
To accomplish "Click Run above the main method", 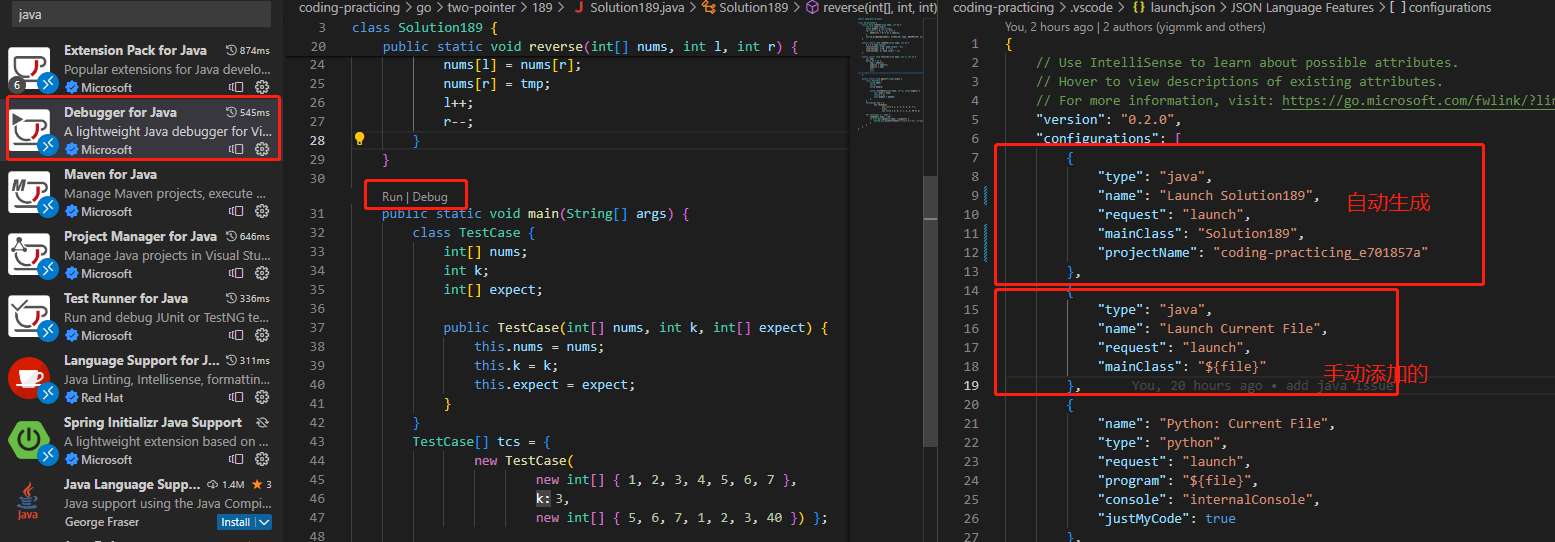I will click(392, 197).
